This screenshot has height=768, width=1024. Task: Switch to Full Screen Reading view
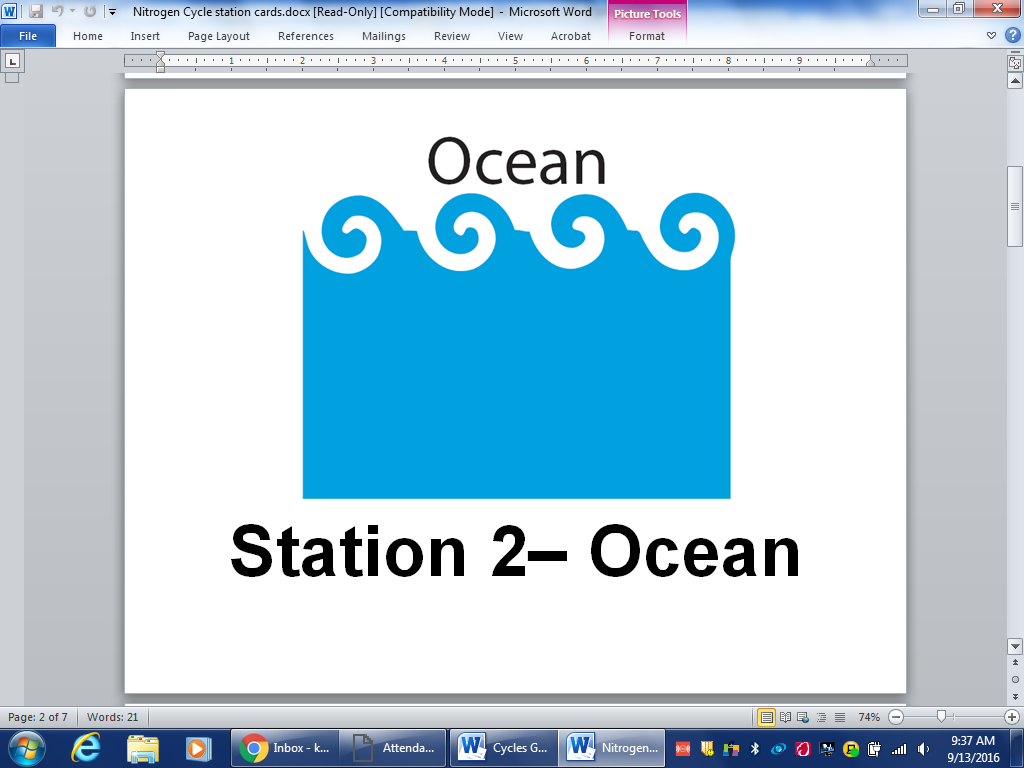click(x=786, y=717)
